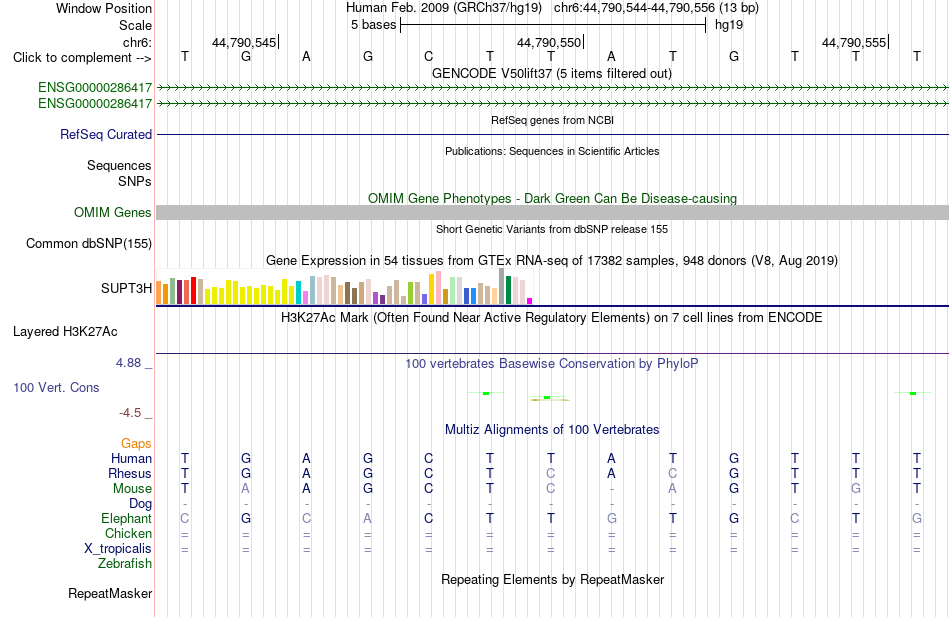This screenshot has width=950, height=617.
Task: Open the OMIM Genes track label
Action: [113, 213]
